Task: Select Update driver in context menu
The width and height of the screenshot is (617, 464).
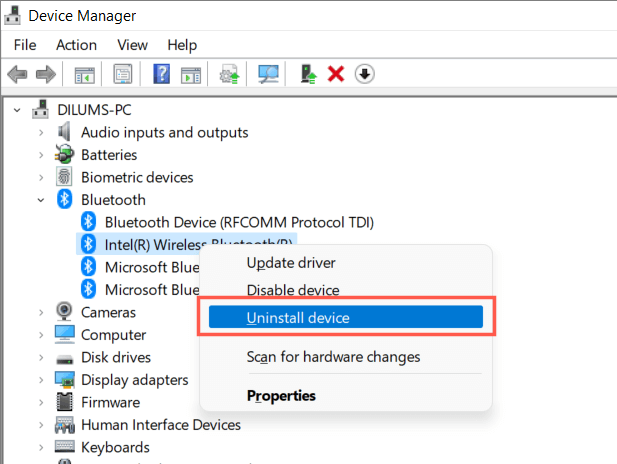Action: point(290,263)
